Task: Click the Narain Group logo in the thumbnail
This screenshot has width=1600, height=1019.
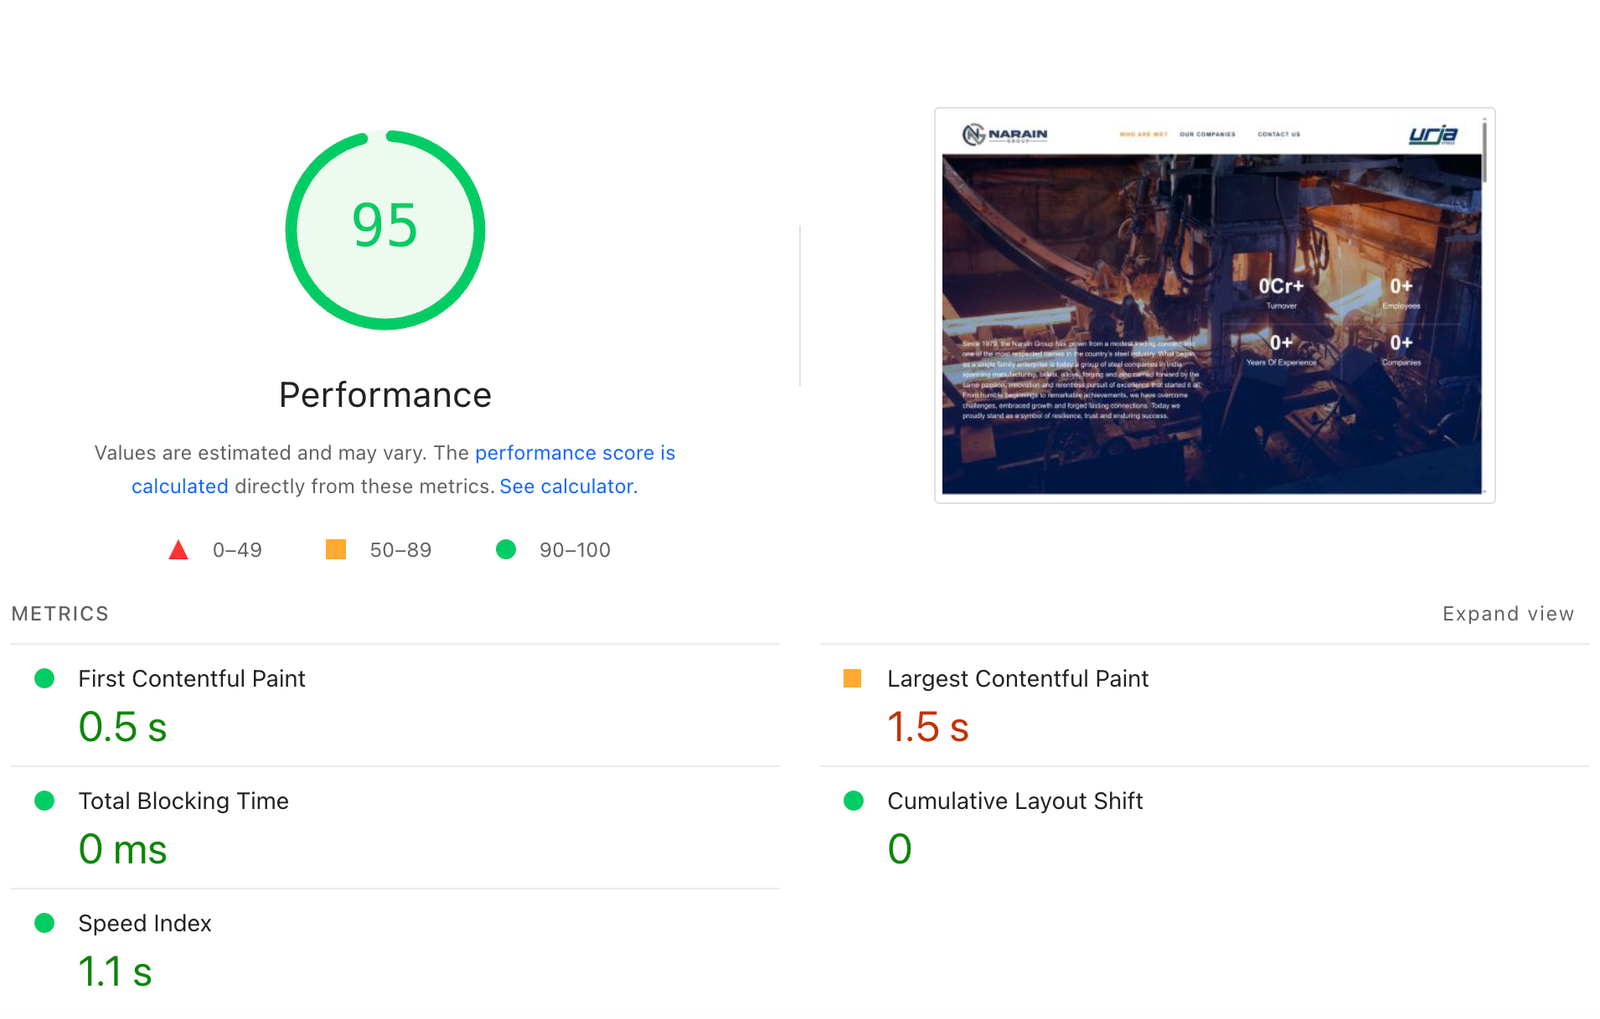Action: click(x=1005, y=134)
